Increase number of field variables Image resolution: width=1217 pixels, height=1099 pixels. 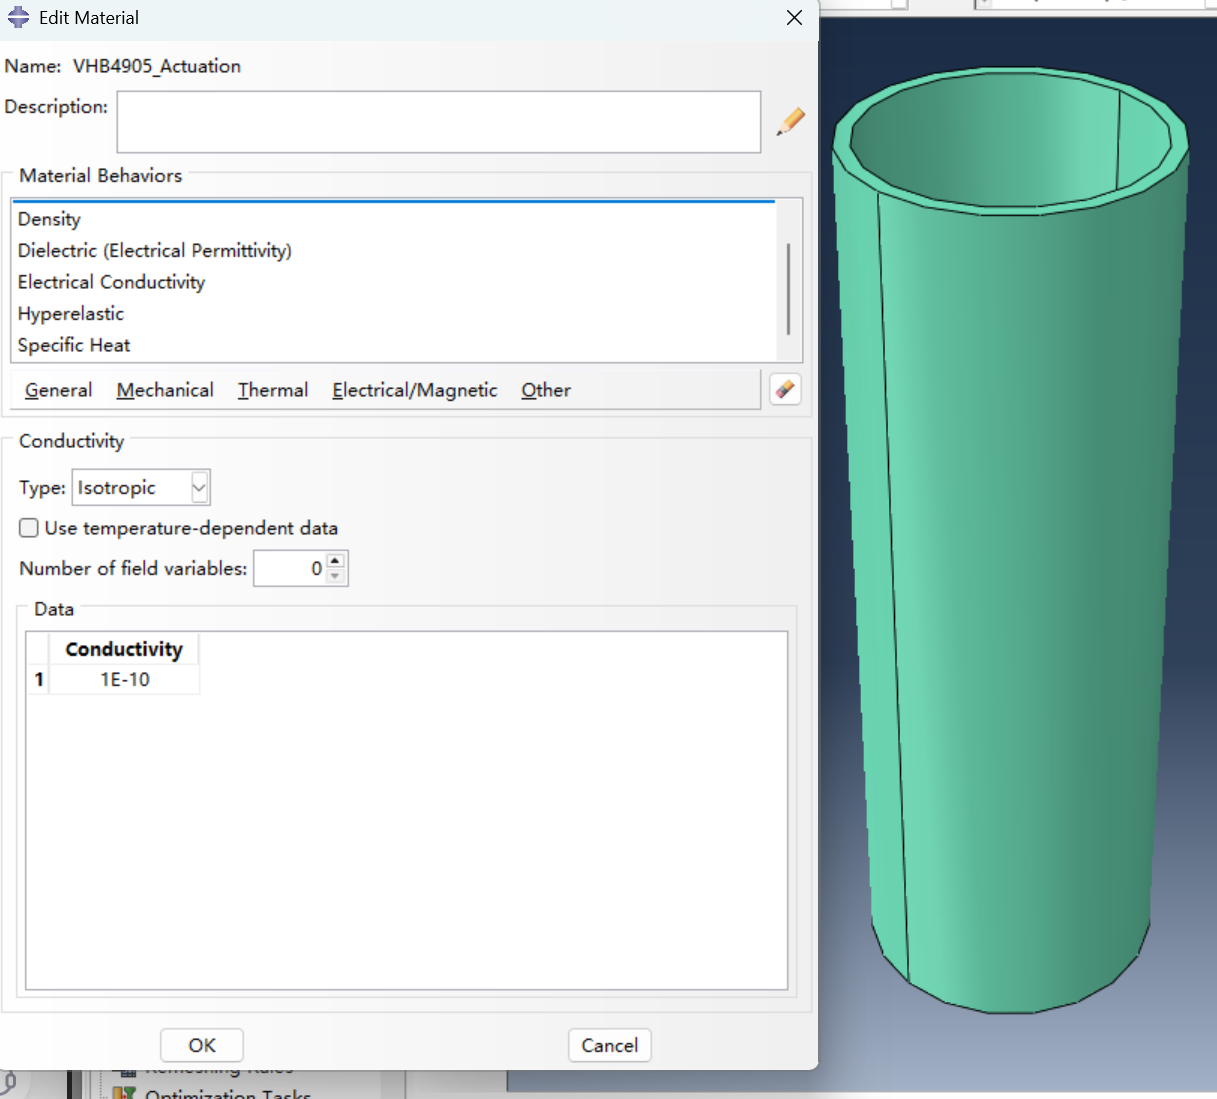coord(336,560)
